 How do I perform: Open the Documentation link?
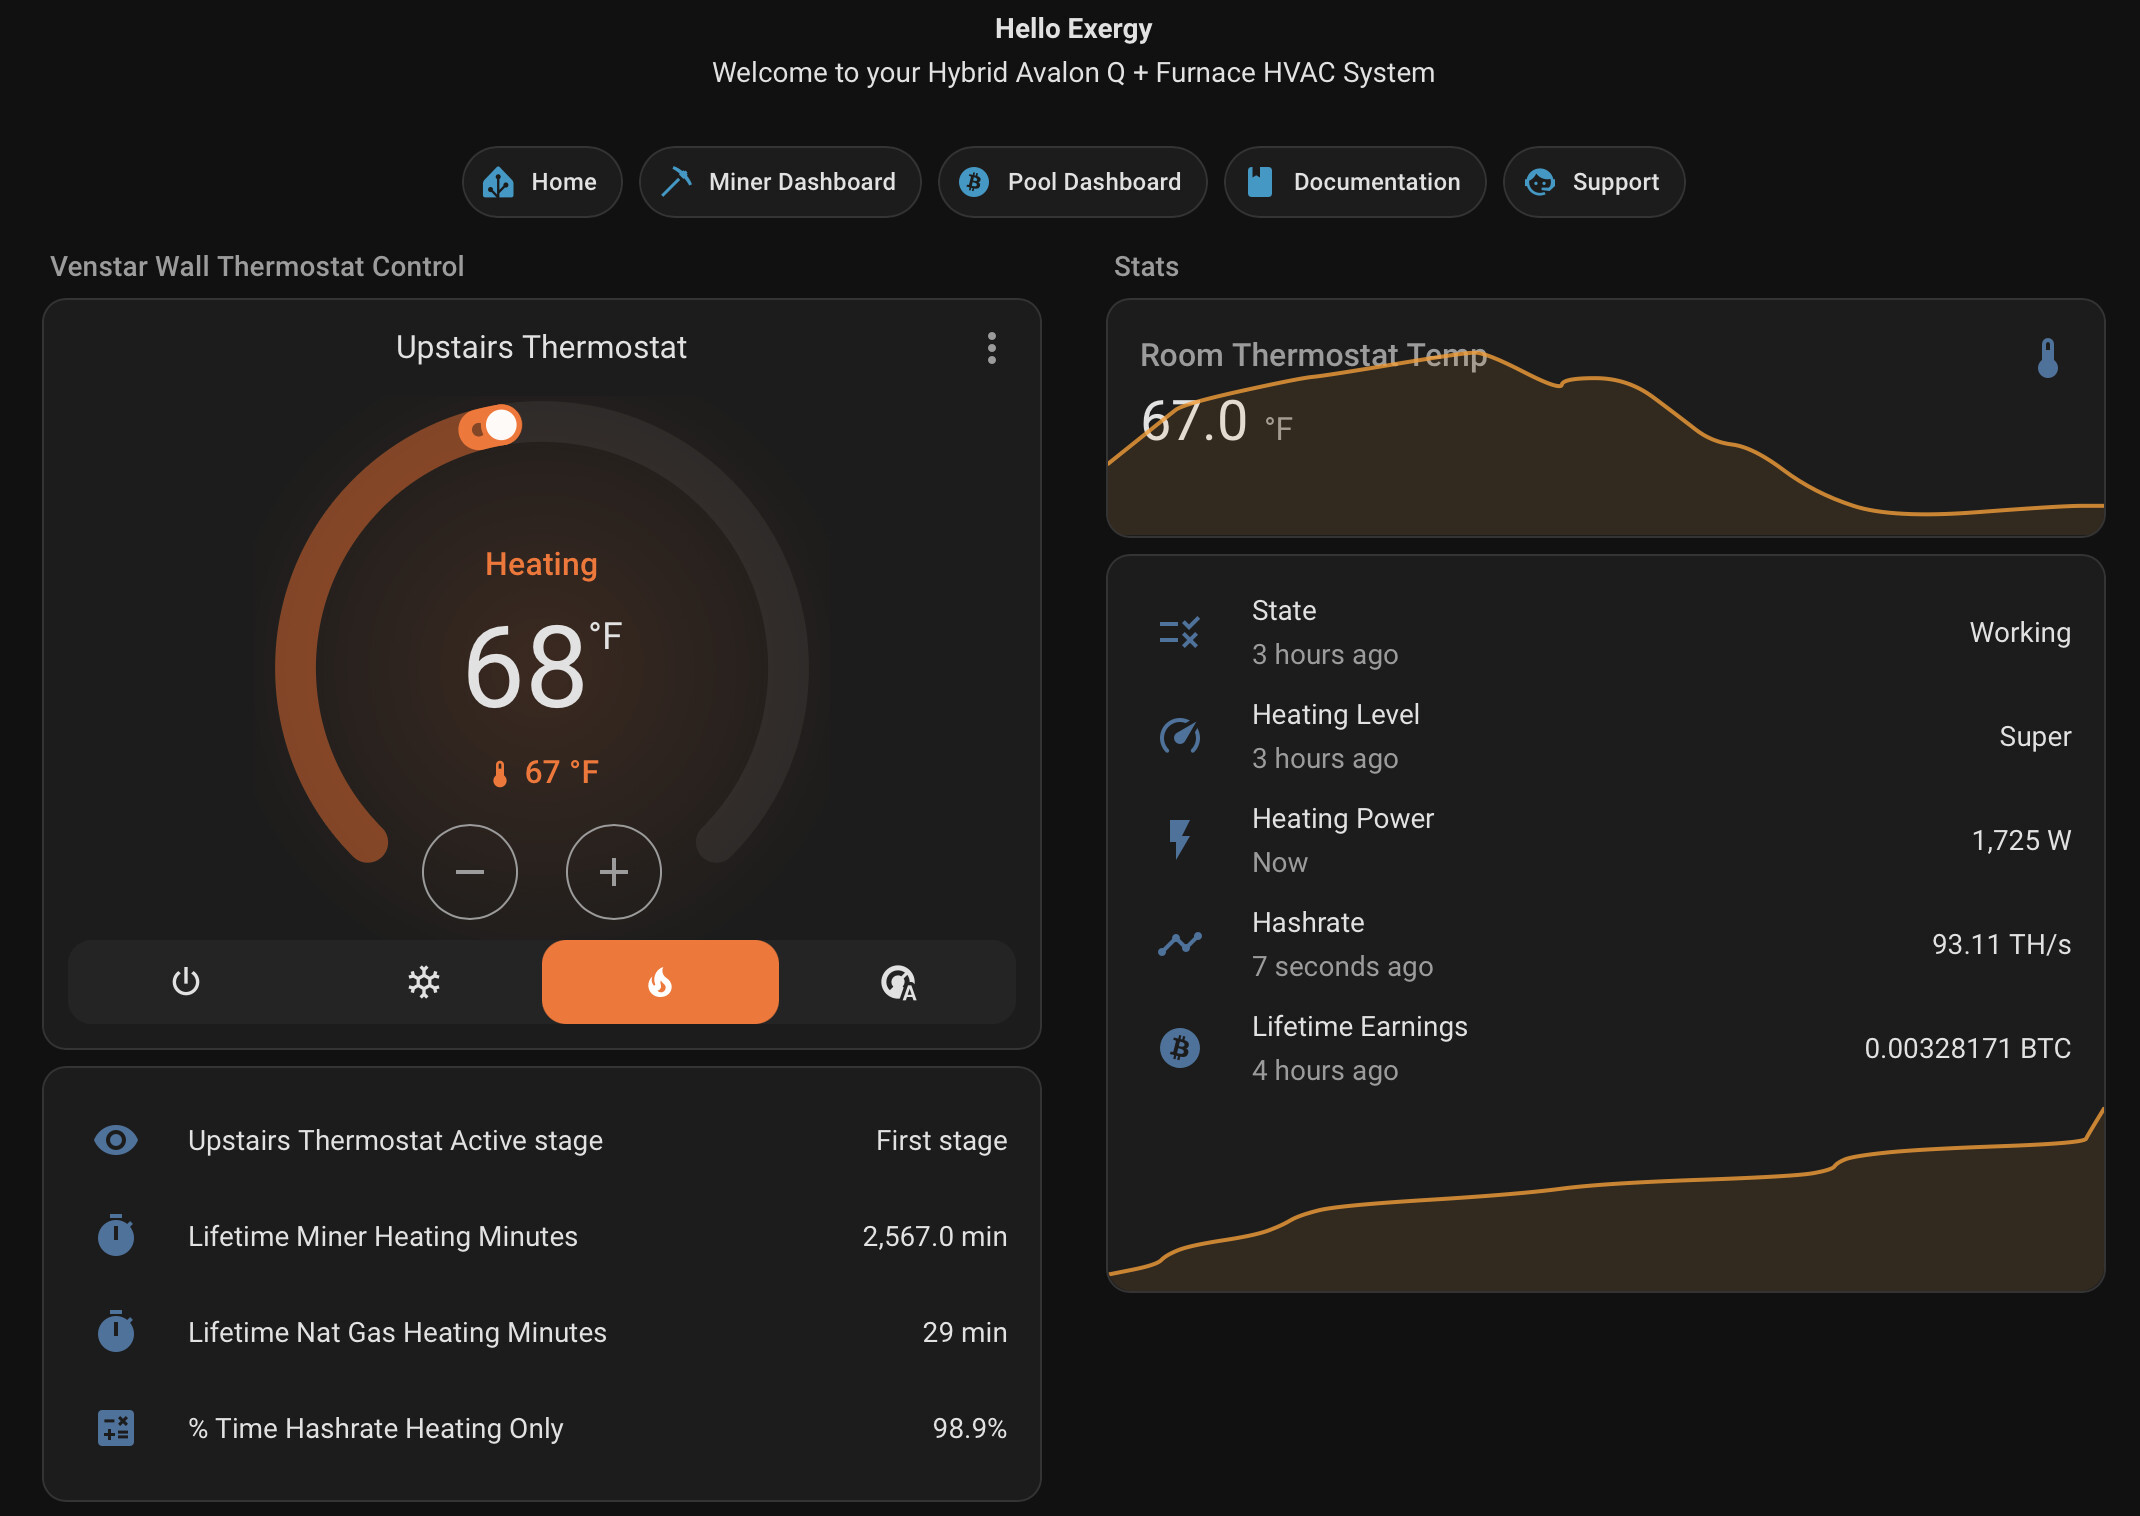(1355, 182)
